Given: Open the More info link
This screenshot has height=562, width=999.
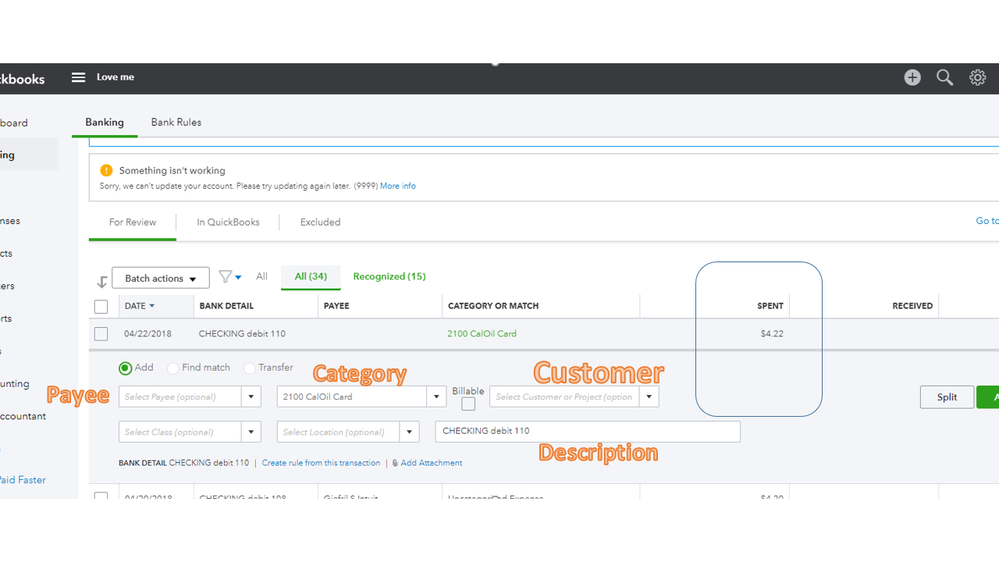Looking at the screenshot, I should tap(398, 186).
